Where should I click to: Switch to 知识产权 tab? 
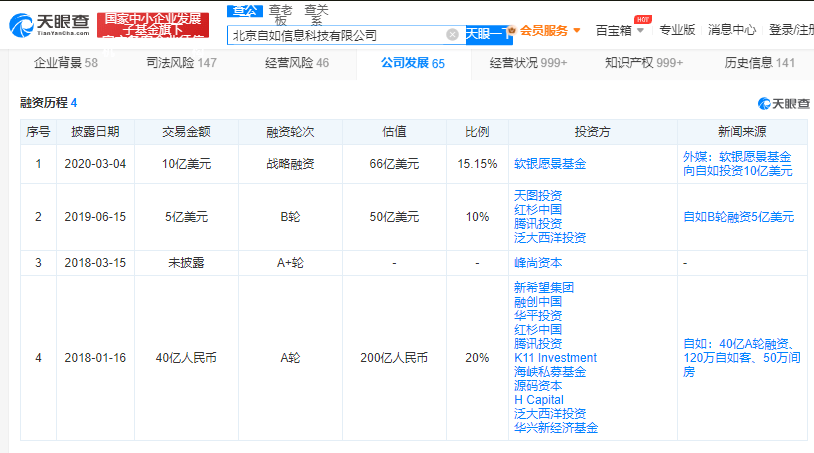(644, 63)
